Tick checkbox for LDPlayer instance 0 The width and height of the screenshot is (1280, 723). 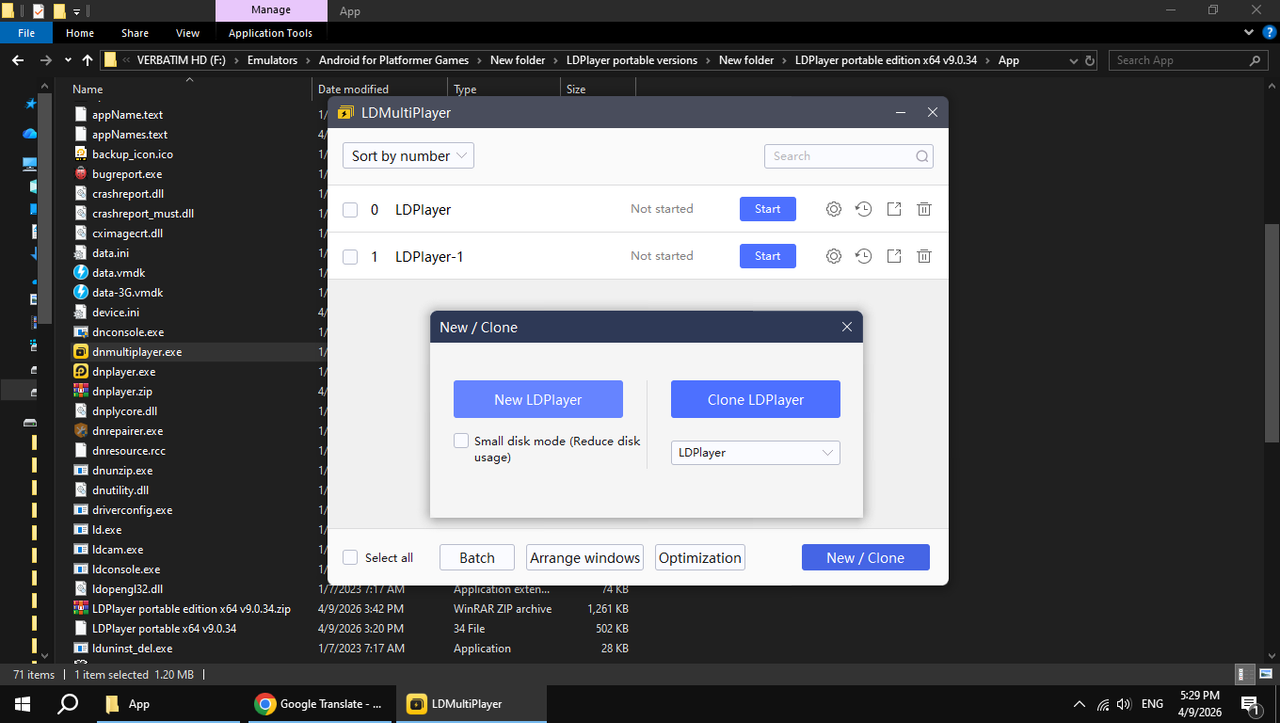point(350,210)
